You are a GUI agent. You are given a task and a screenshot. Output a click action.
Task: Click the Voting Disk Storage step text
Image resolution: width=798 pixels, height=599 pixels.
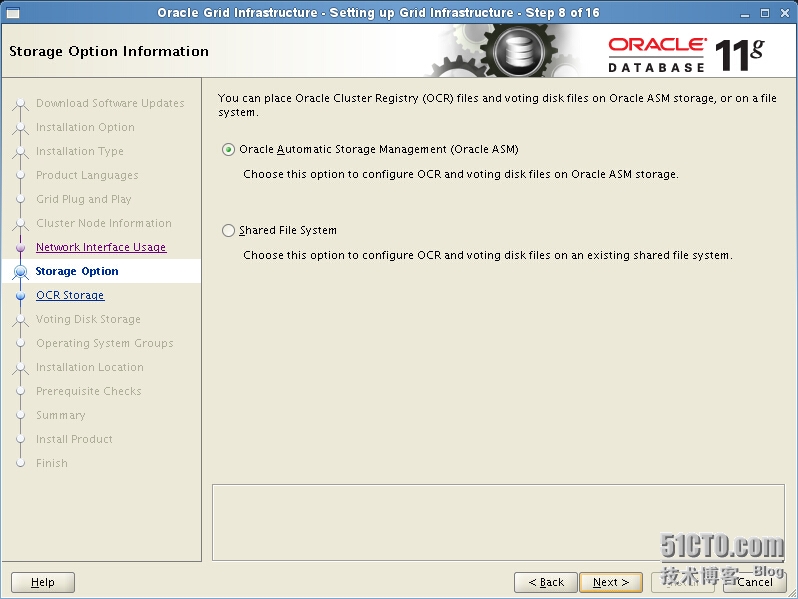coord(89,319)
